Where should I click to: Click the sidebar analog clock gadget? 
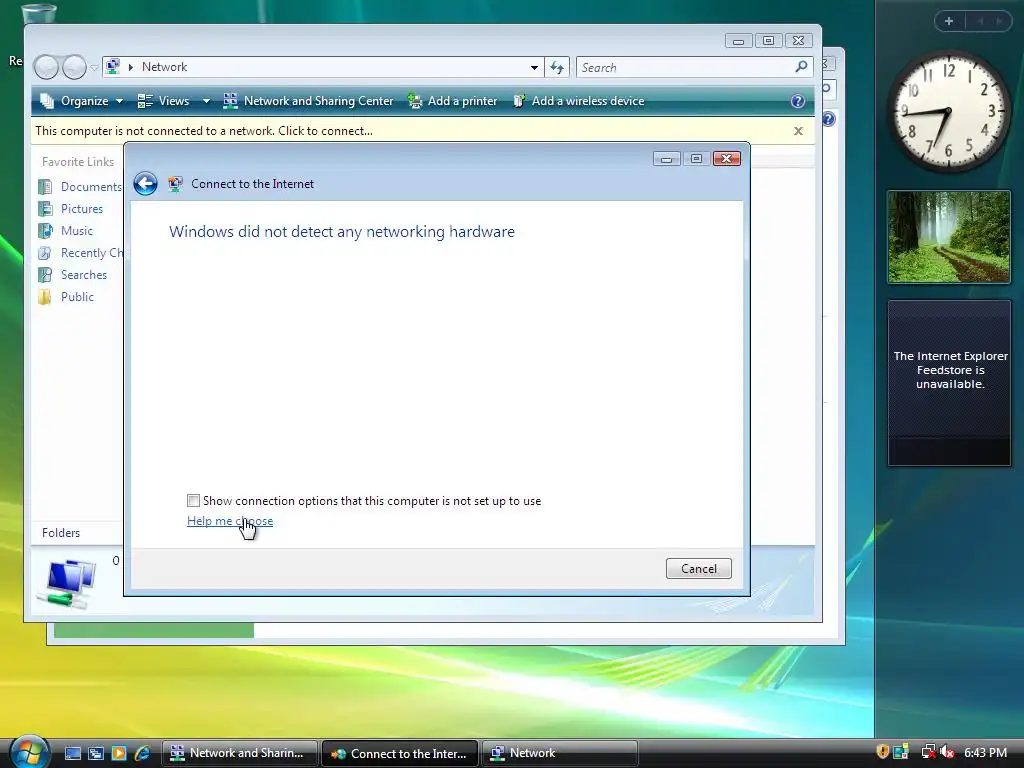pyautogui.click(x=949, y=110)
